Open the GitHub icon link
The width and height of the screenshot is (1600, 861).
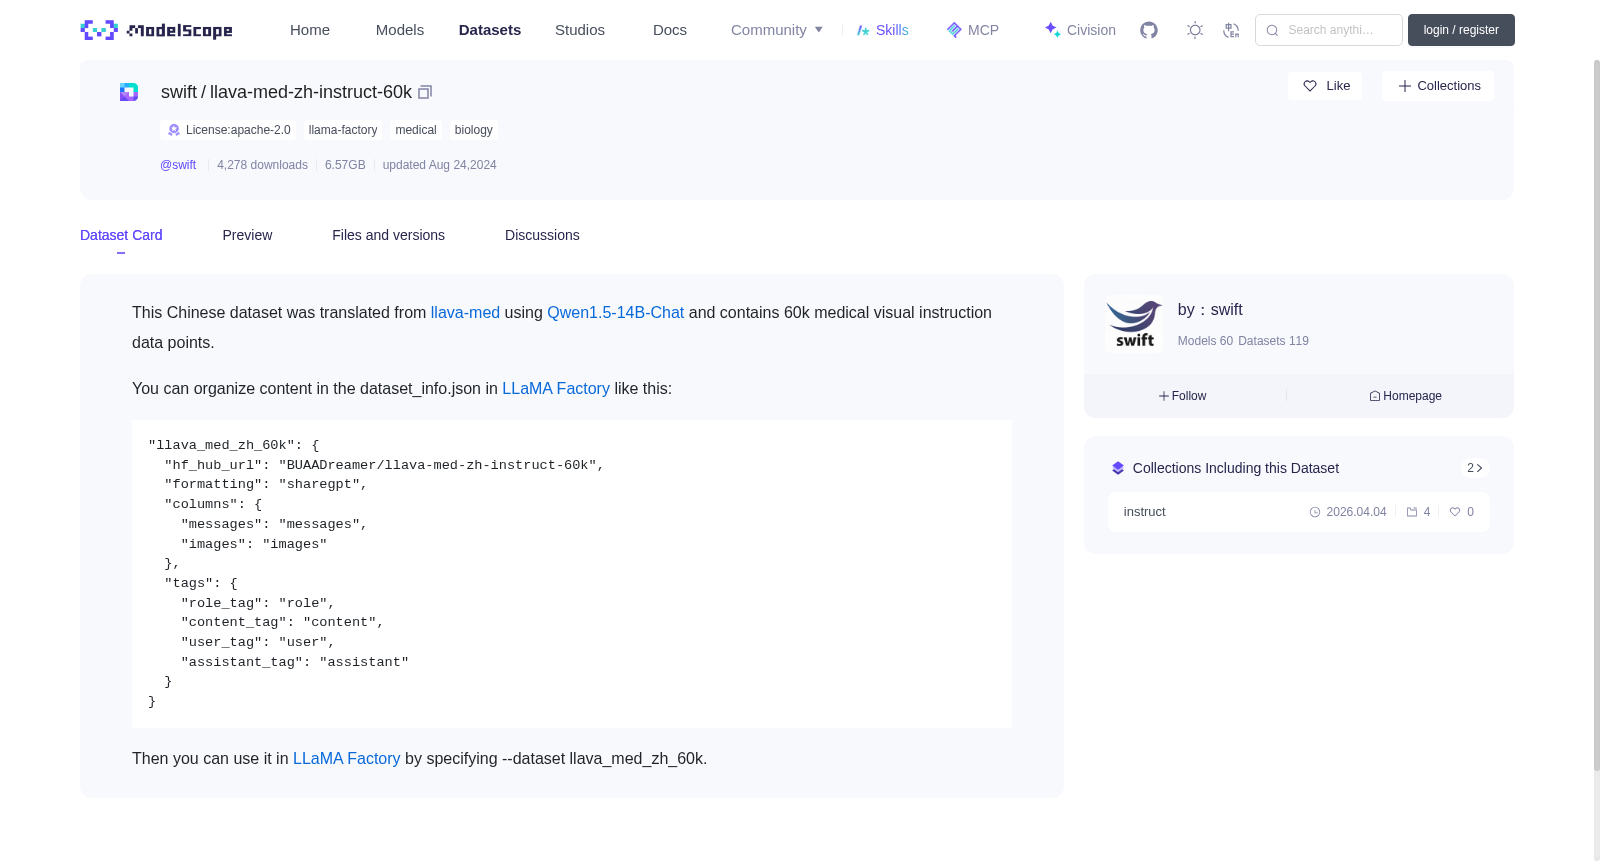point(1149,30)
